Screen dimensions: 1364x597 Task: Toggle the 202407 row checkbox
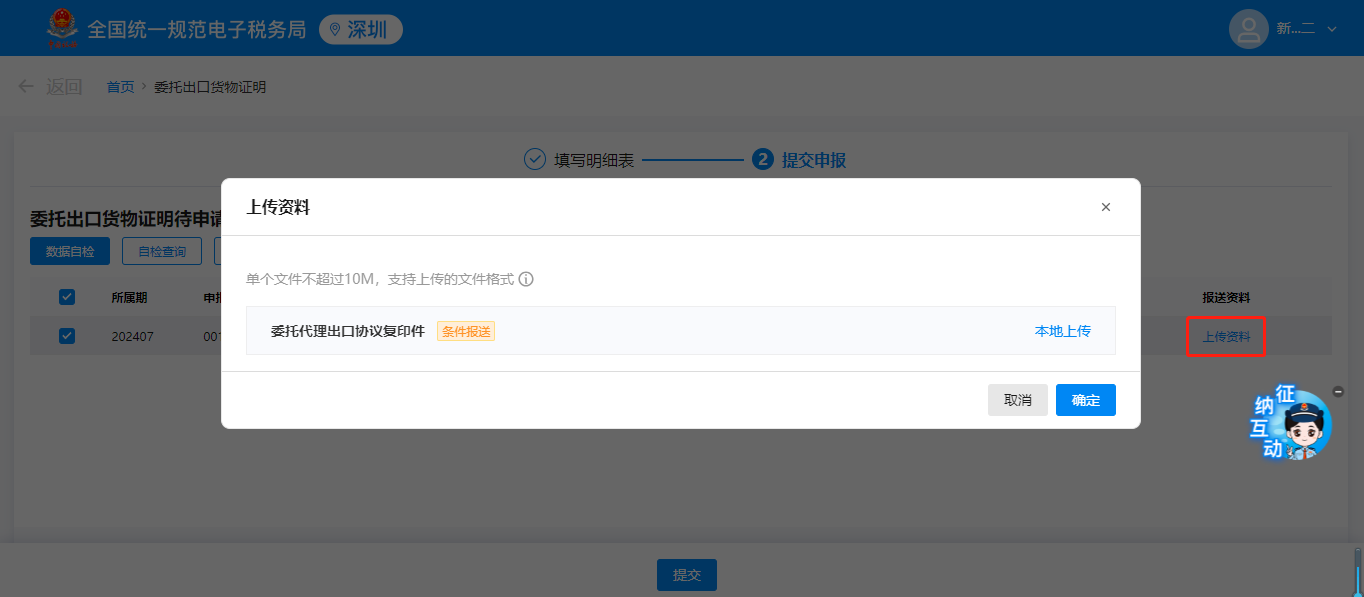click(67, 336)
